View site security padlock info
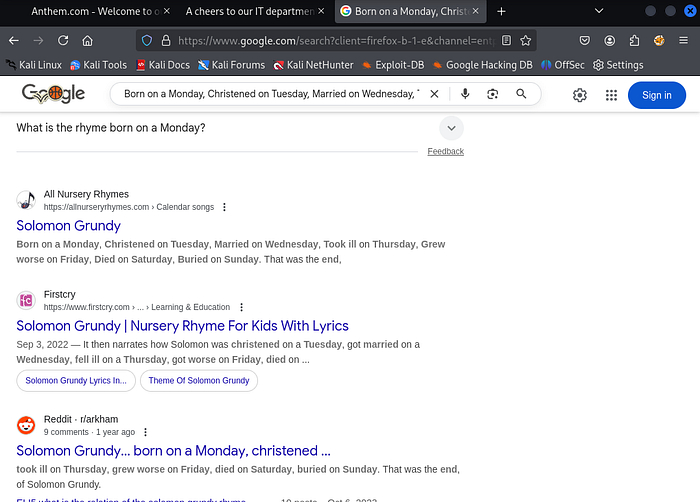This screenshot has width=700, height=502. 166,41
